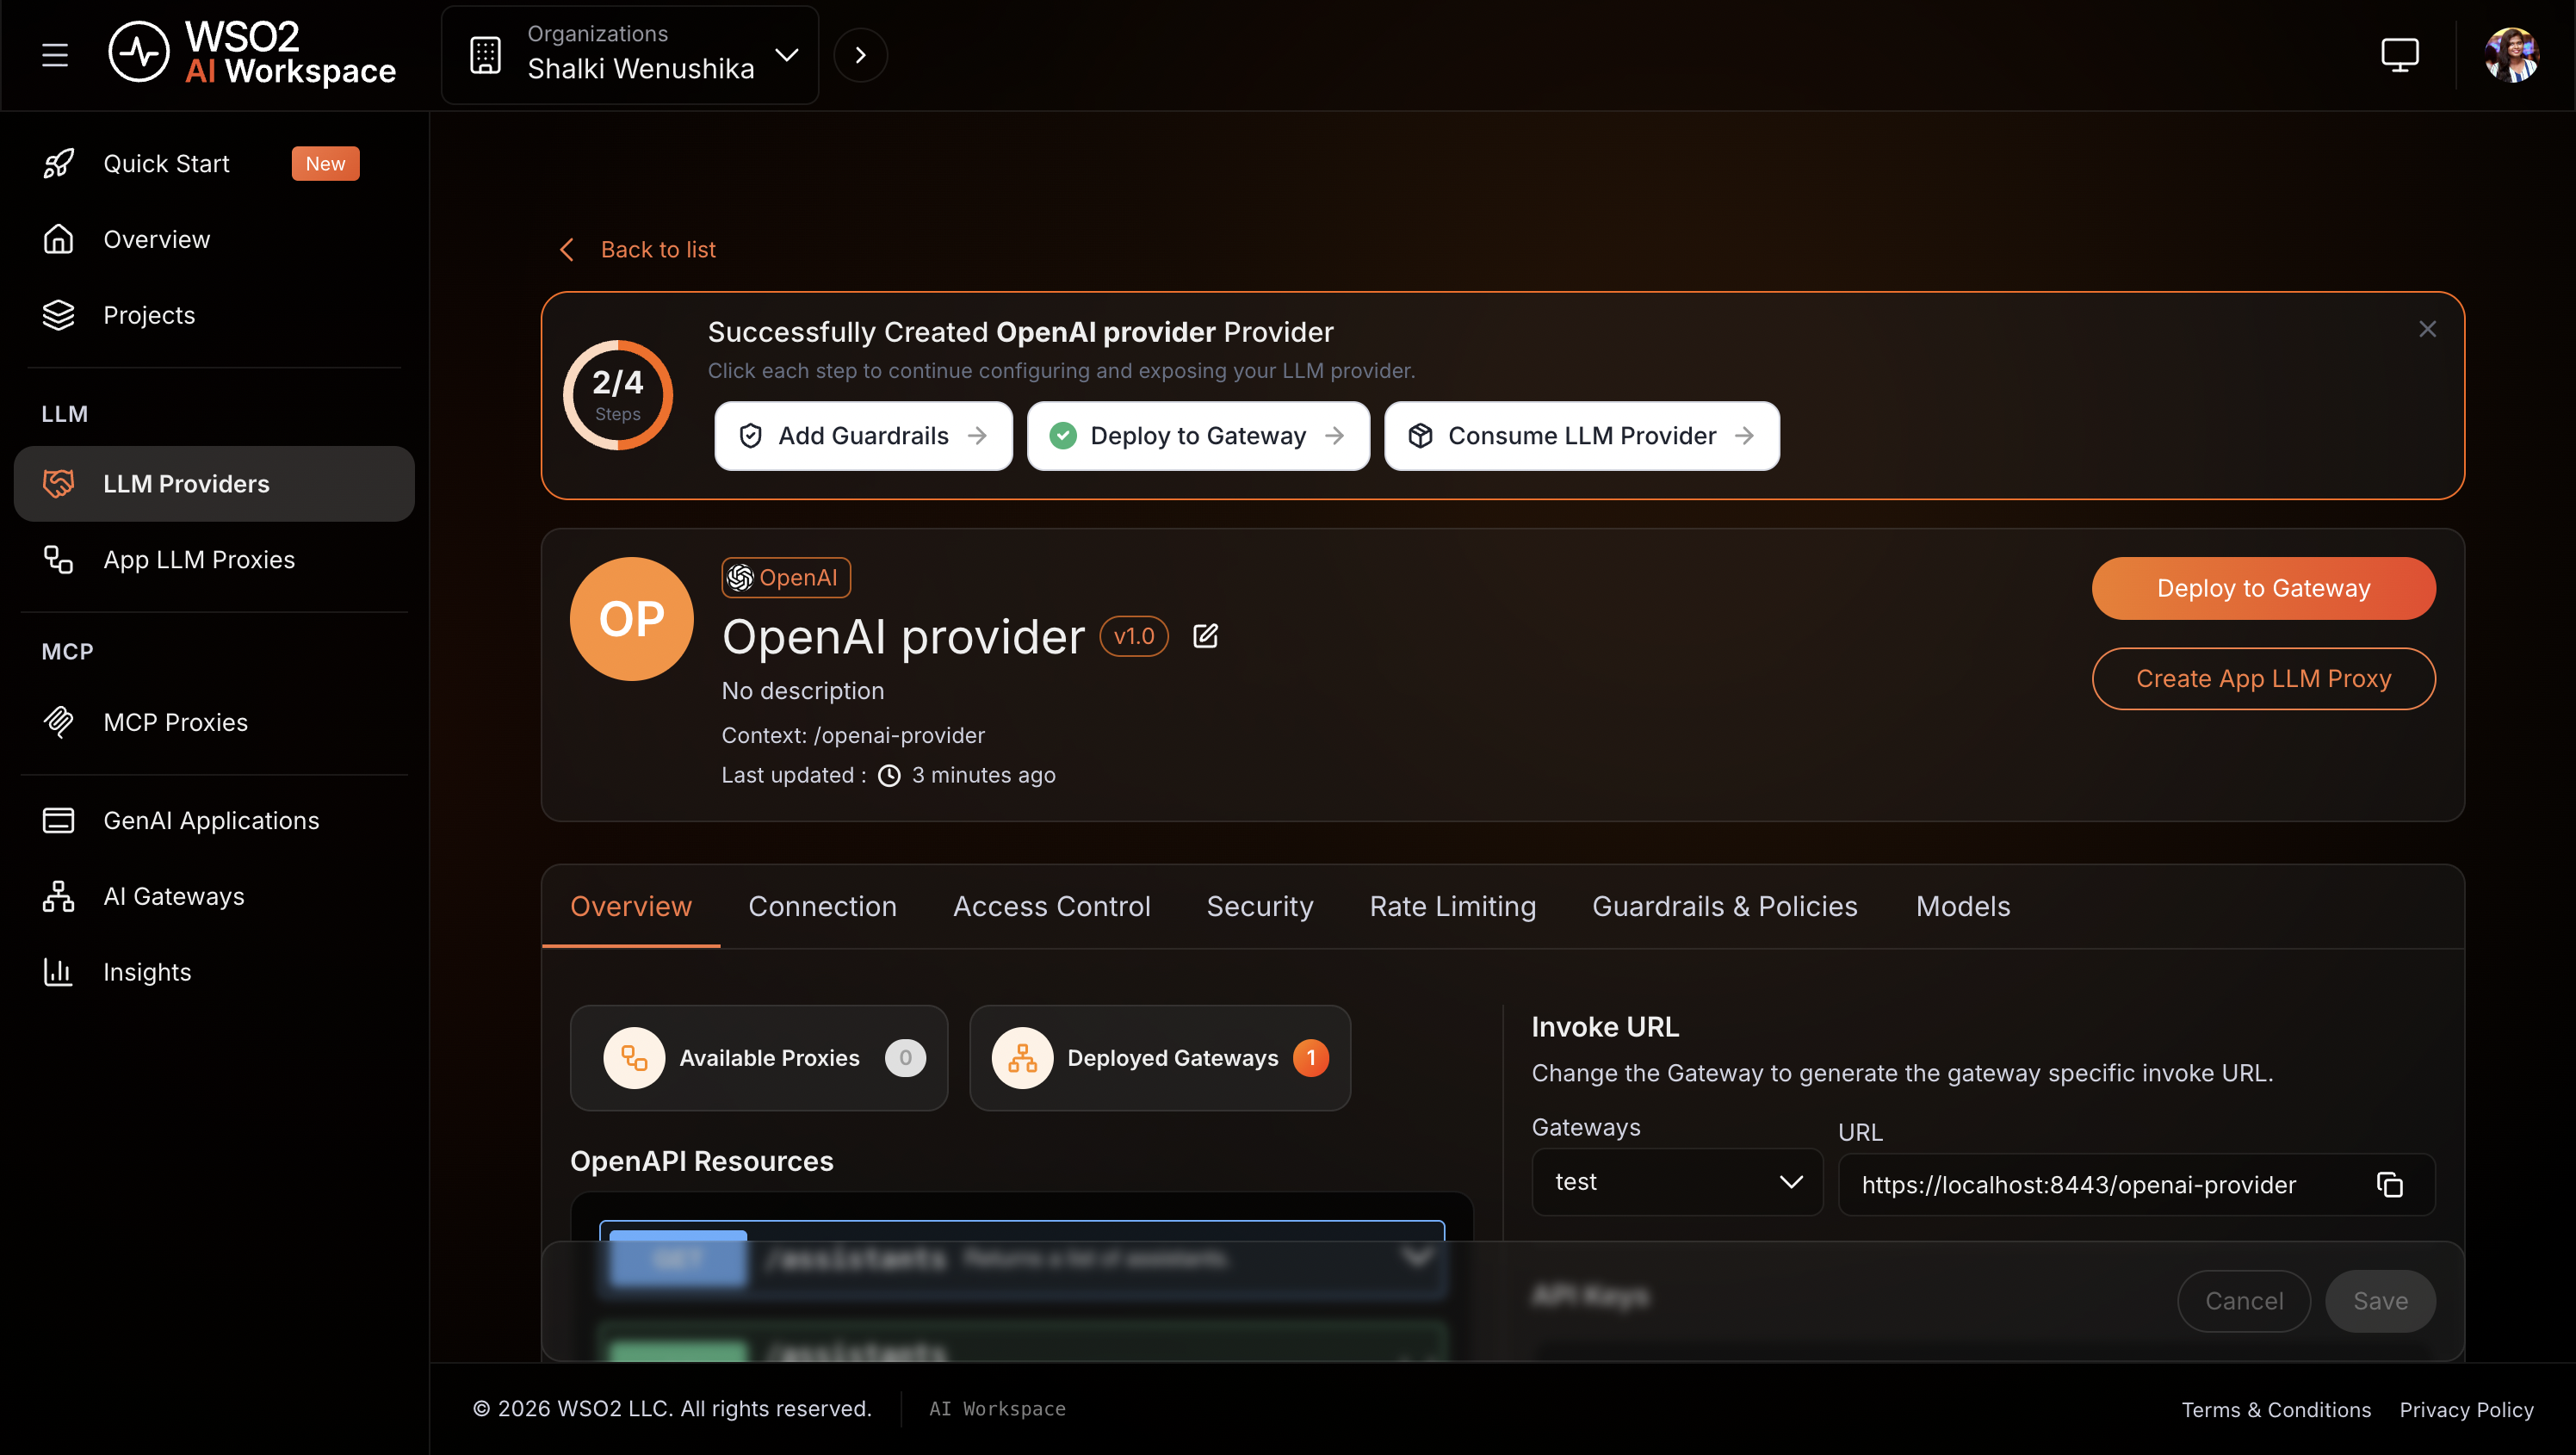
Task: Click the orange Deploy to Gateway button
Action: point(2263,588)
